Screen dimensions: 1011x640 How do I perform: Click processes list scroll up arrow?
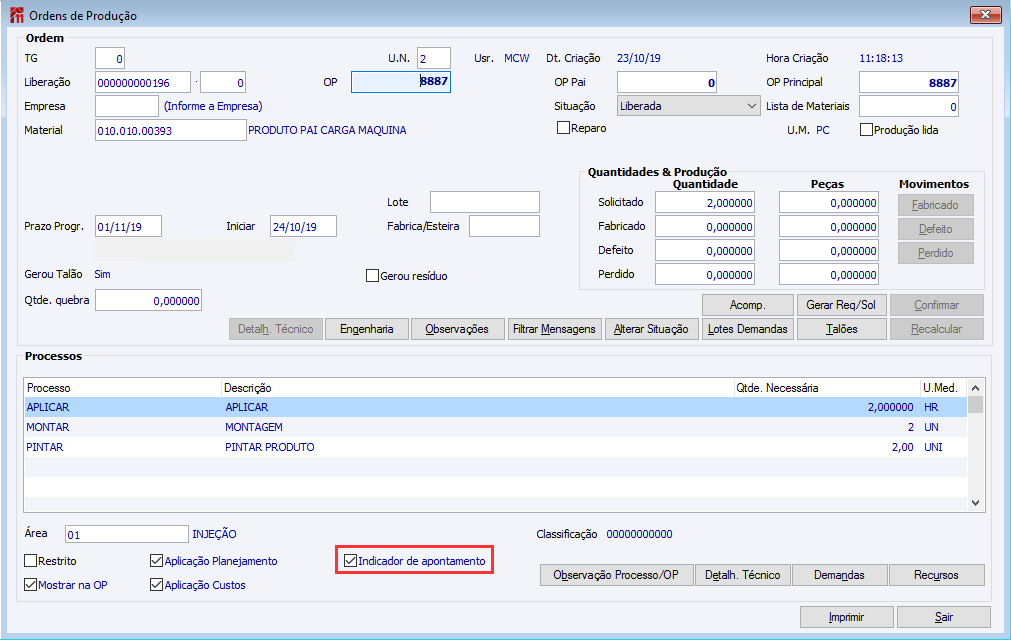point(976,388)
